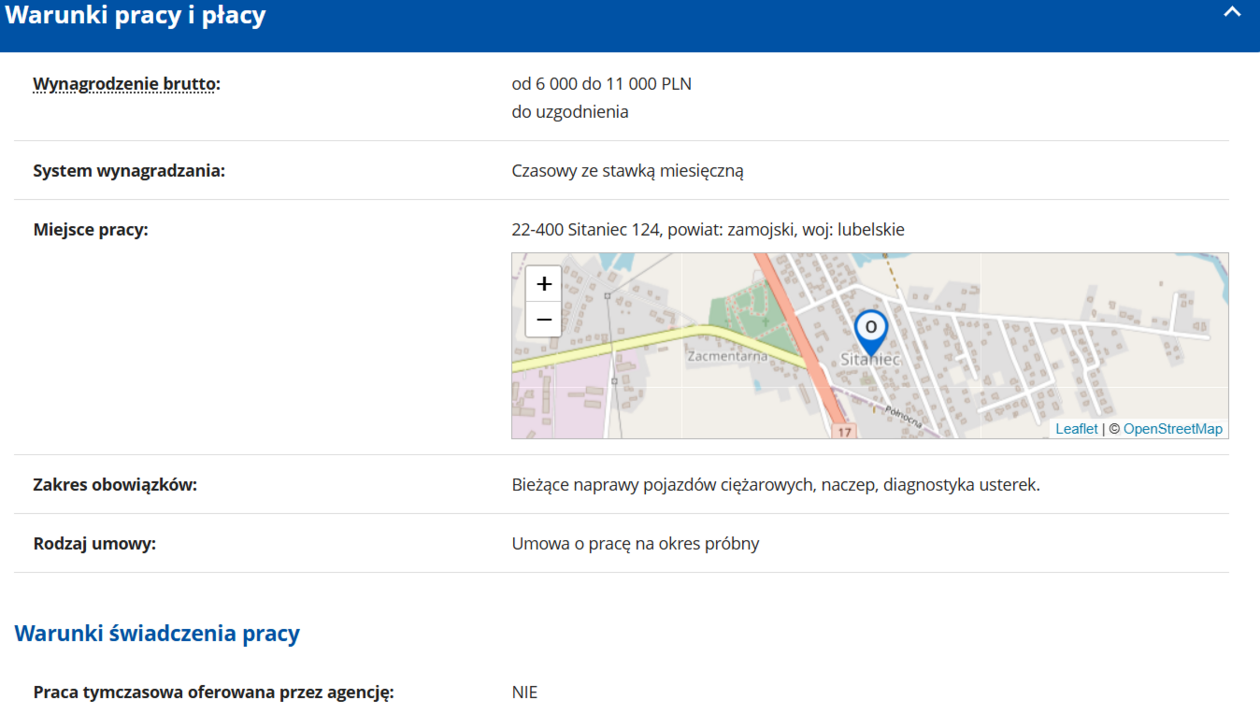
Task: Click the Wynagrodzenie brutto underlined label
Action: pos(125,84)
